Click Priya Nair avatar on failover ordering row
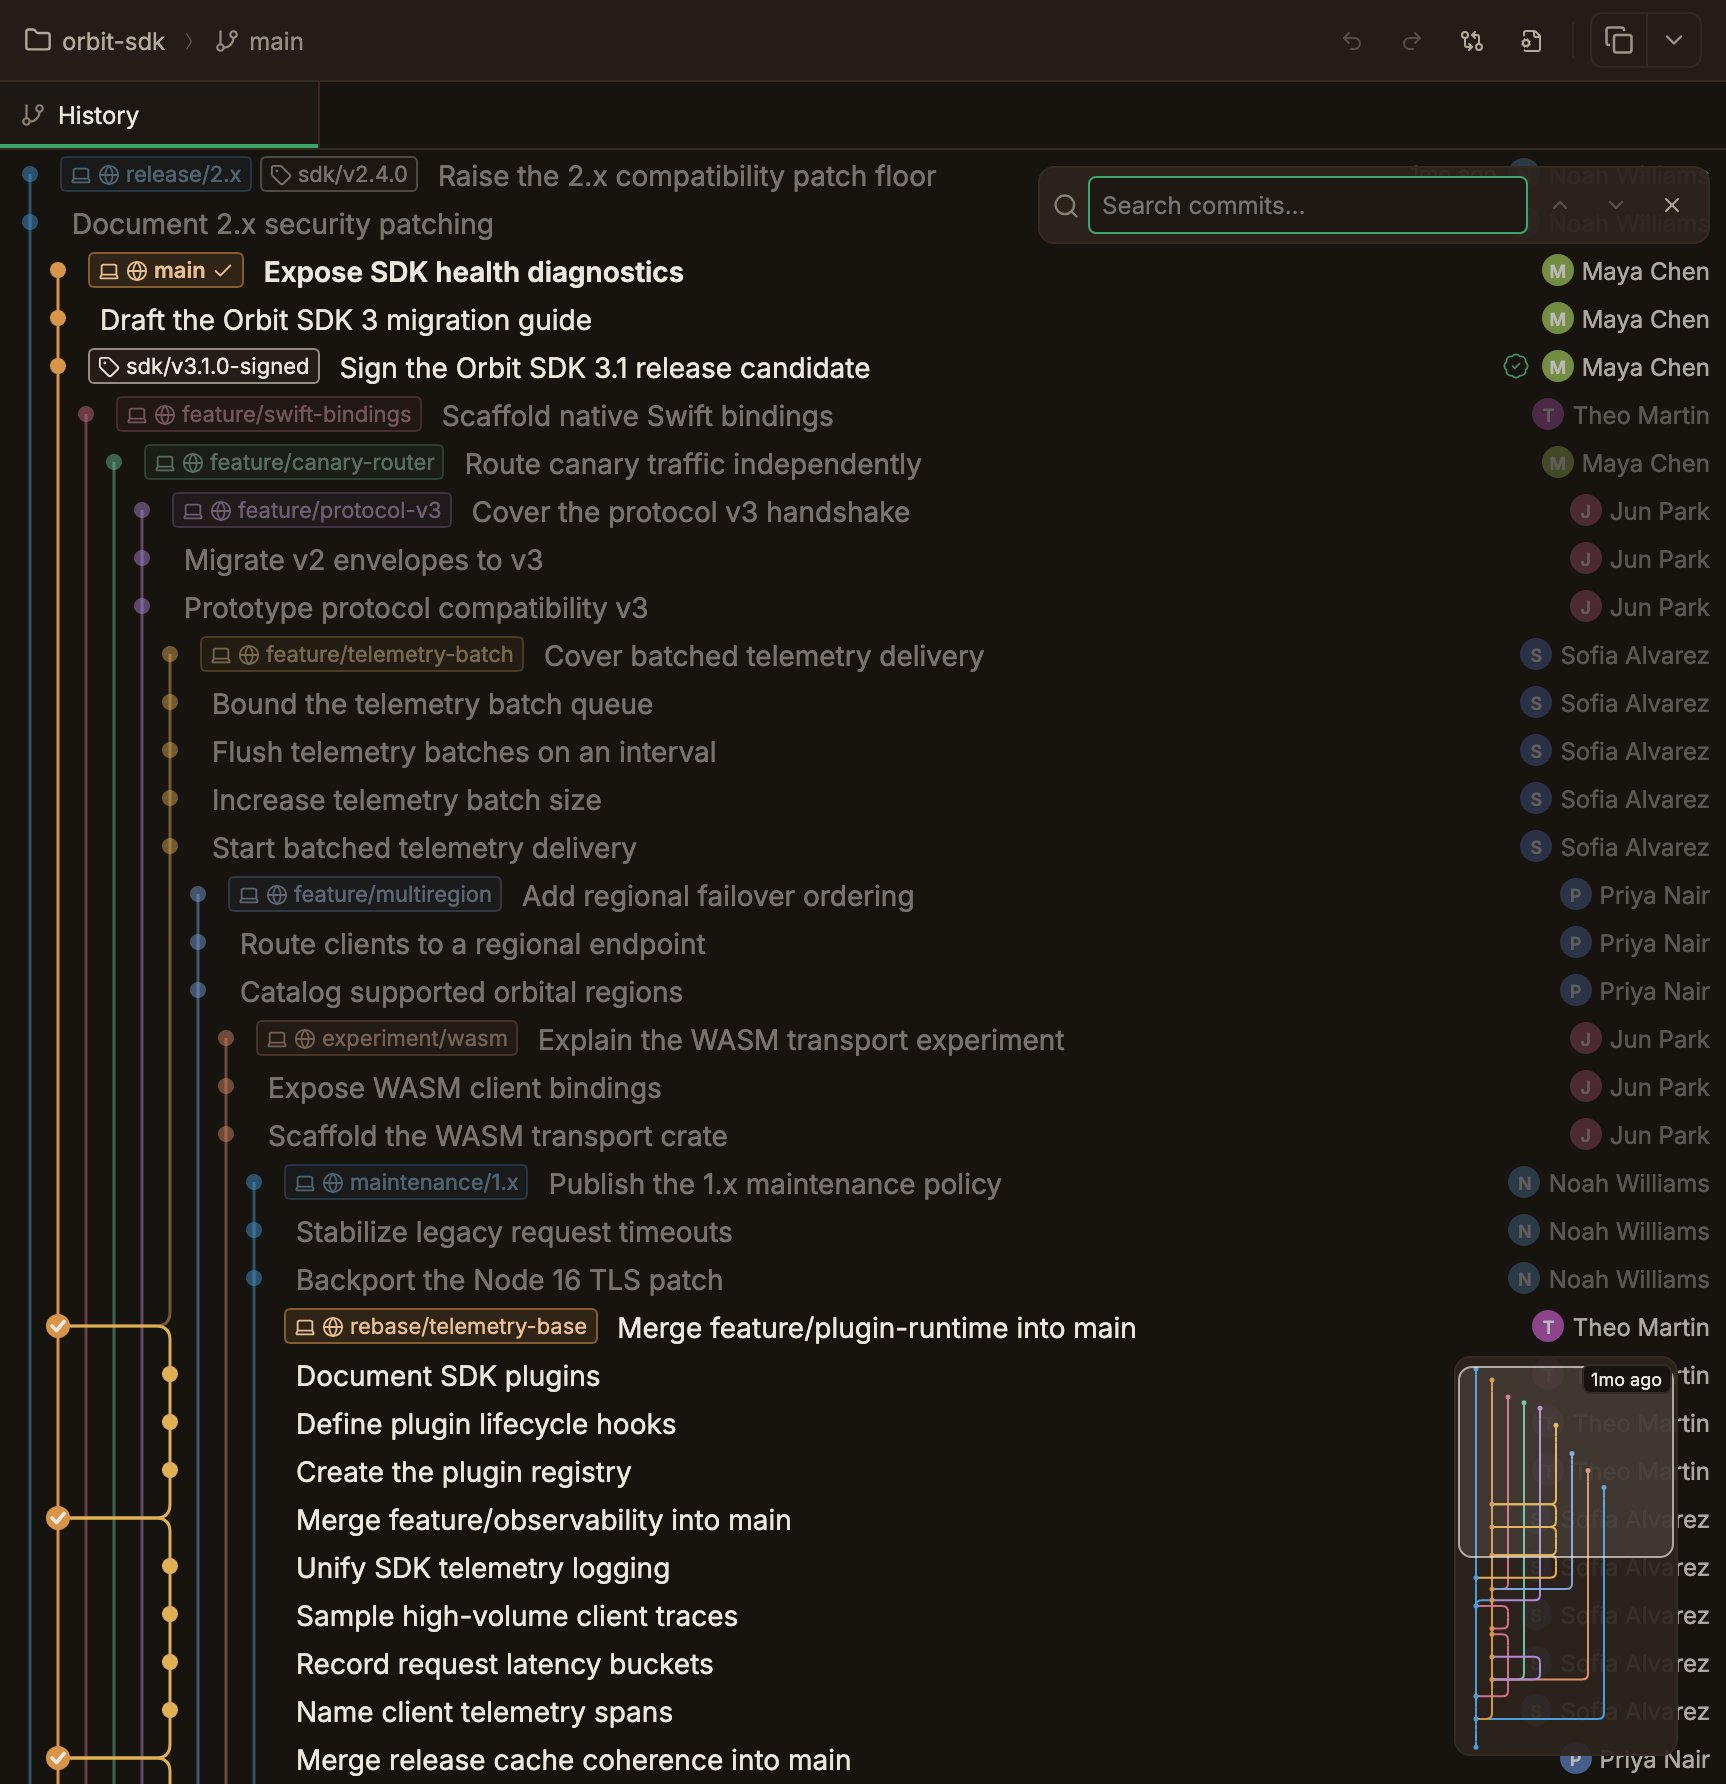Screen dimensions: 1726x1784 pos(1575,895)
